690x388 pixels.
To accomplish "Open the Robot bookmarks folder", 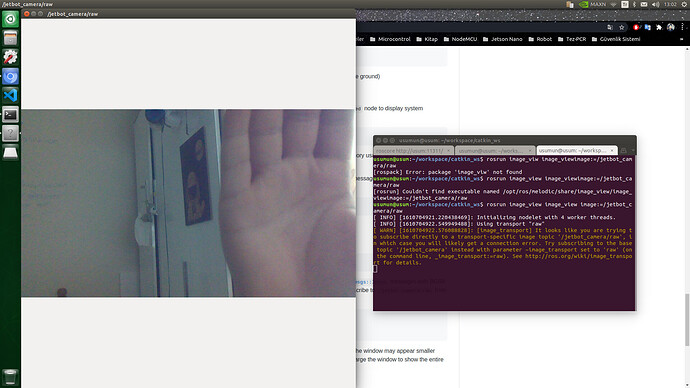I will [540, 39].
